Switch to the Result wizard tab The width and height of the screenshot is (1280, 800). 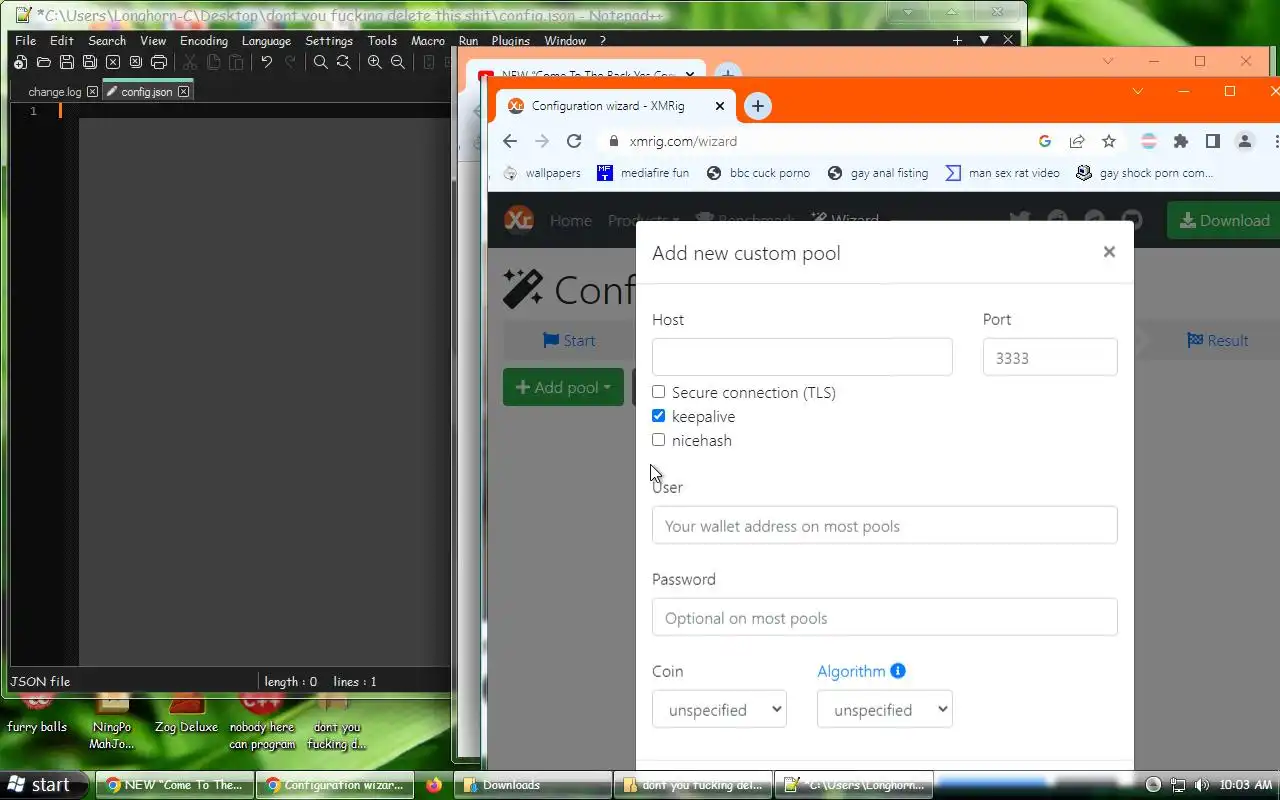tap(1217, 340)
